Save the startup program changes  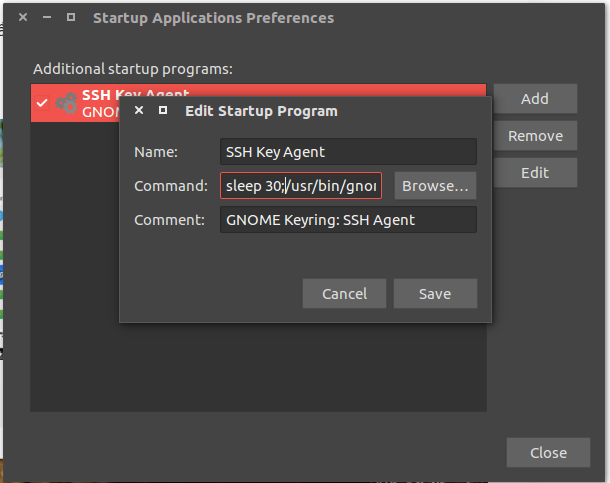point(435,294)
